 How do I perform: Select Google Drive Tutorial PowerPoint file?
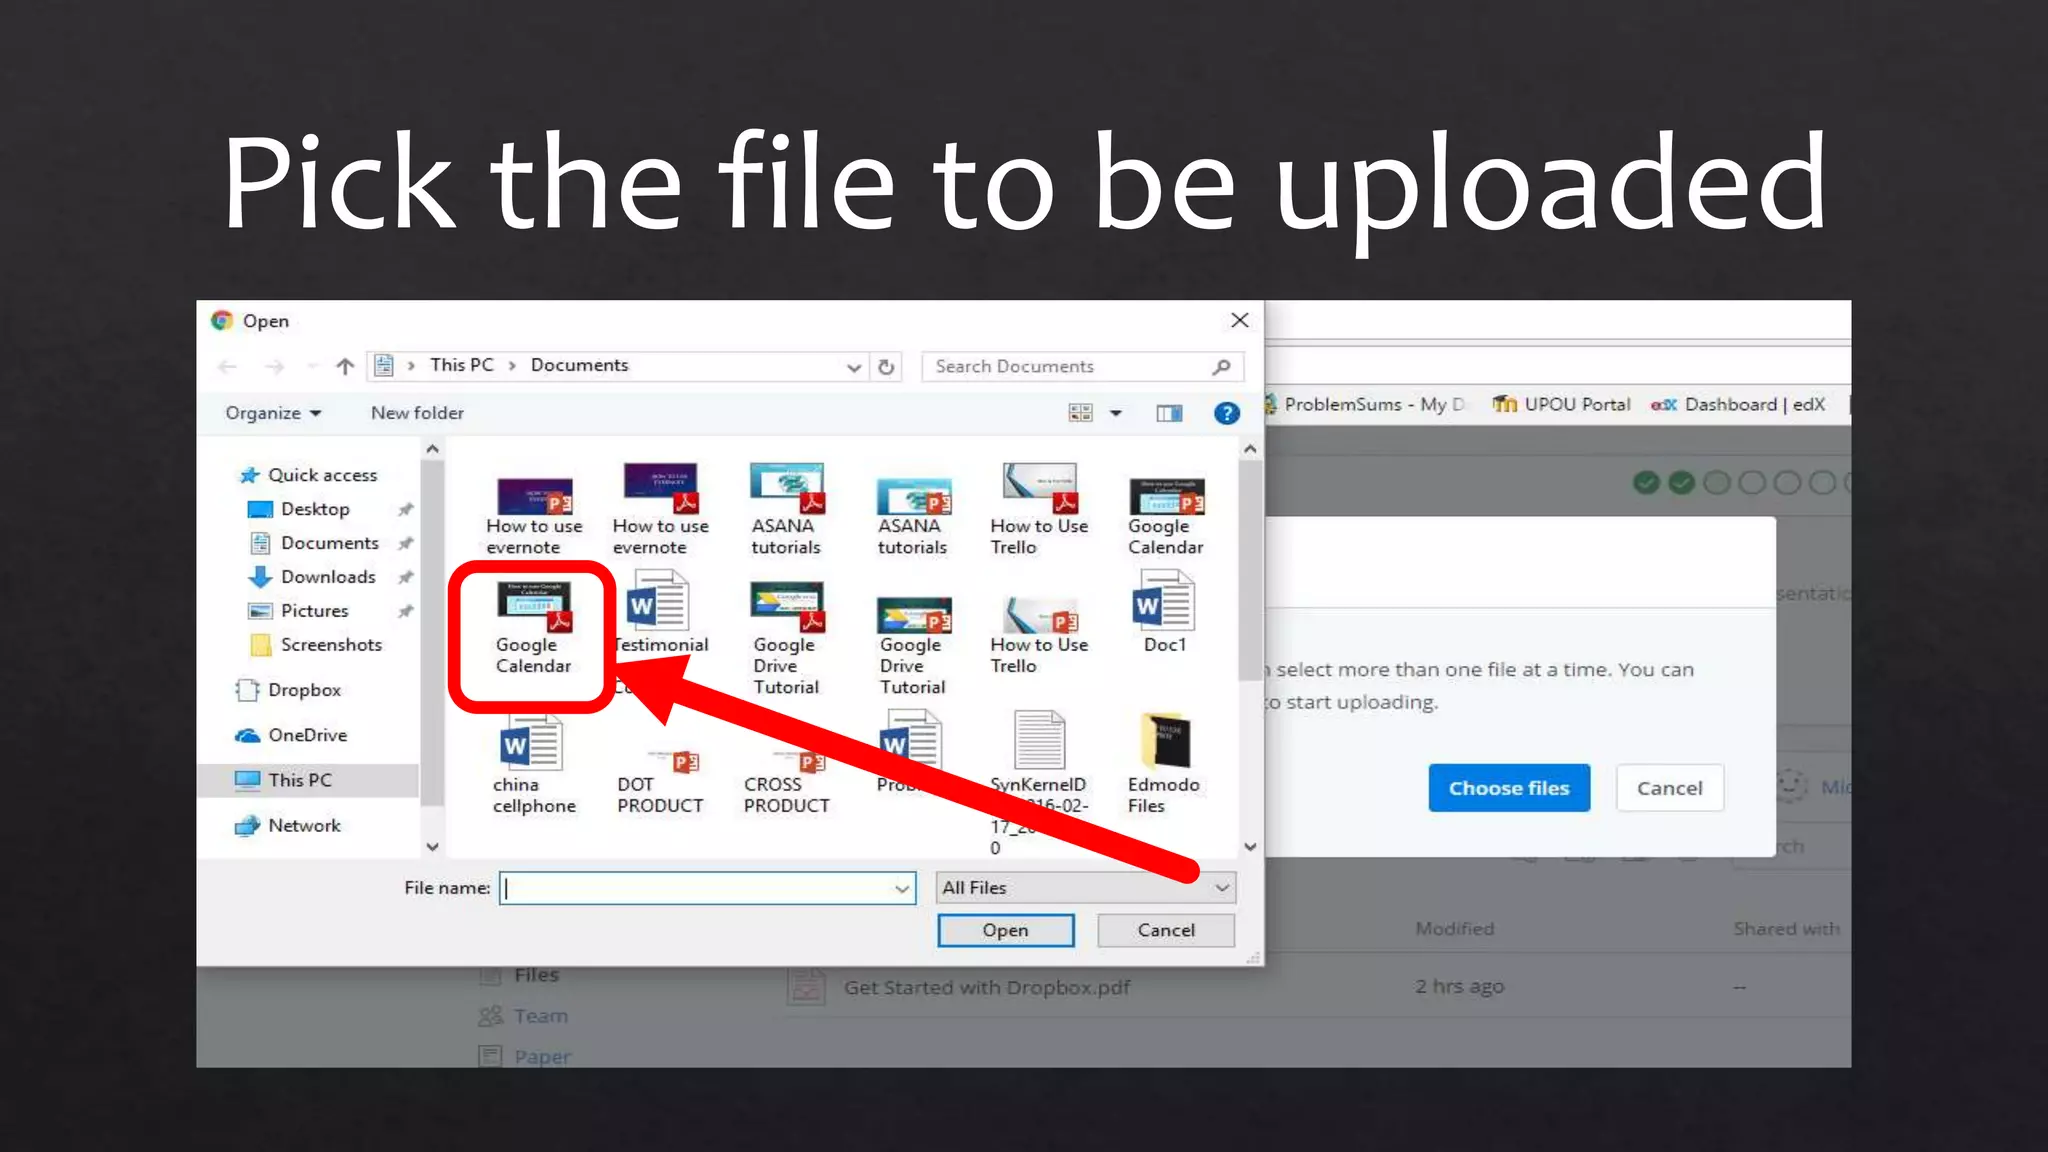pyautogui.click(x=913, y=645)
